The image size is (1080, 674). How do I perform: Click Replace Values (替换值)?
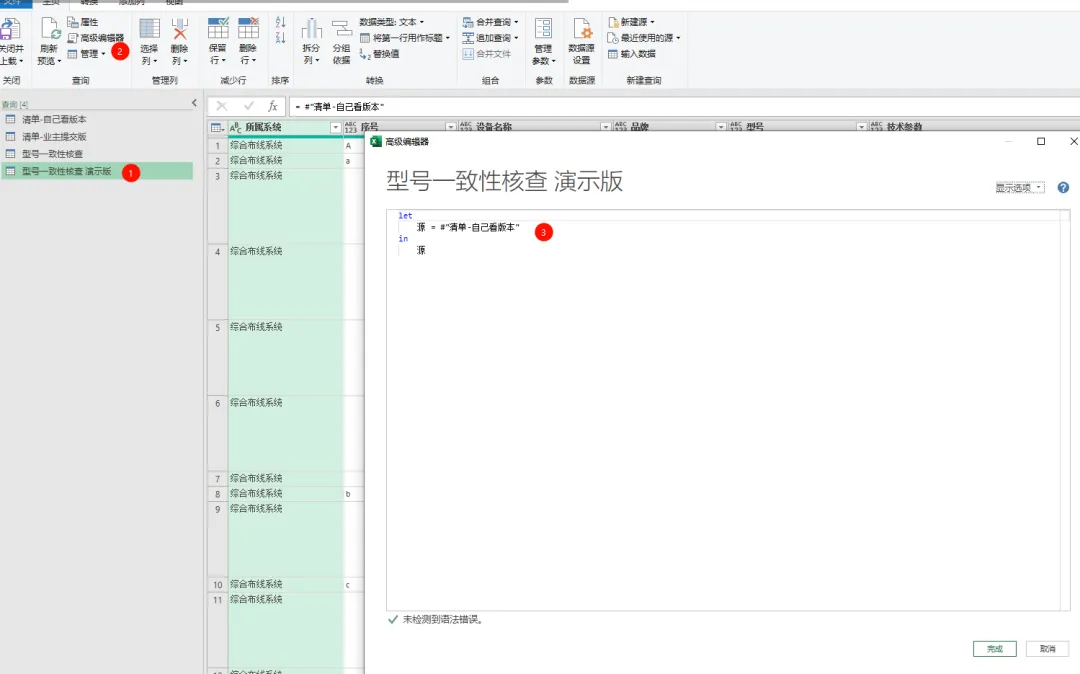pyautogui.click(x=380, y=54)
